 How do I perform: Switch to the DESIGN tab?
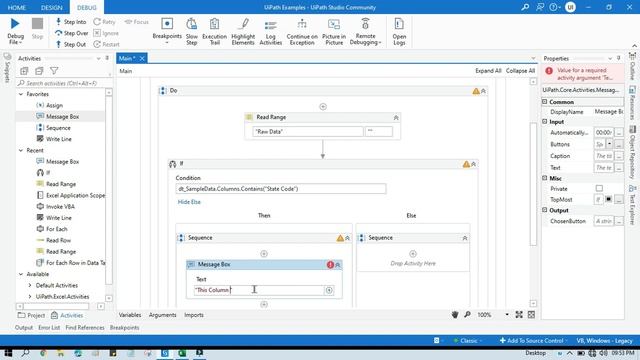(x=51, y=7)
